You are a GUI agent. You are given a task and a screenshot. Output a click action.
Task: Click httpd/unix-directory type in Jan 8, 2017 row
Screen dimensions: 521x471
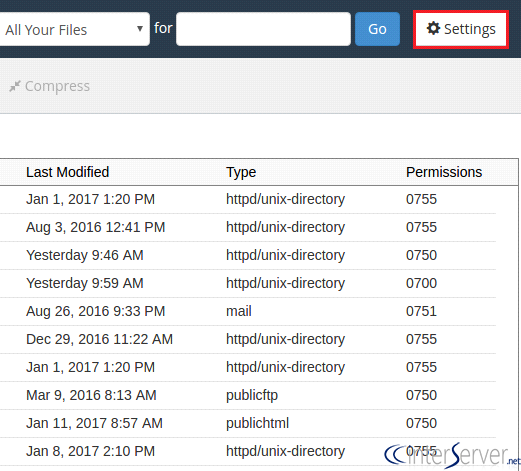coord(285,451)
